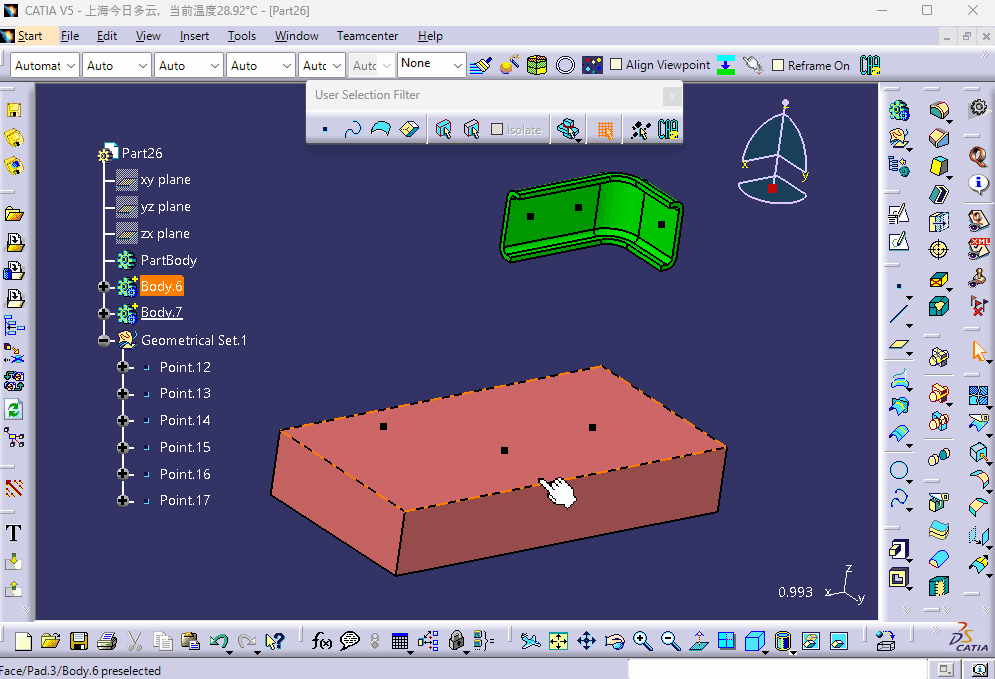Click the green download arrow icon
995x679 pixels.
(x=725, y=65)
